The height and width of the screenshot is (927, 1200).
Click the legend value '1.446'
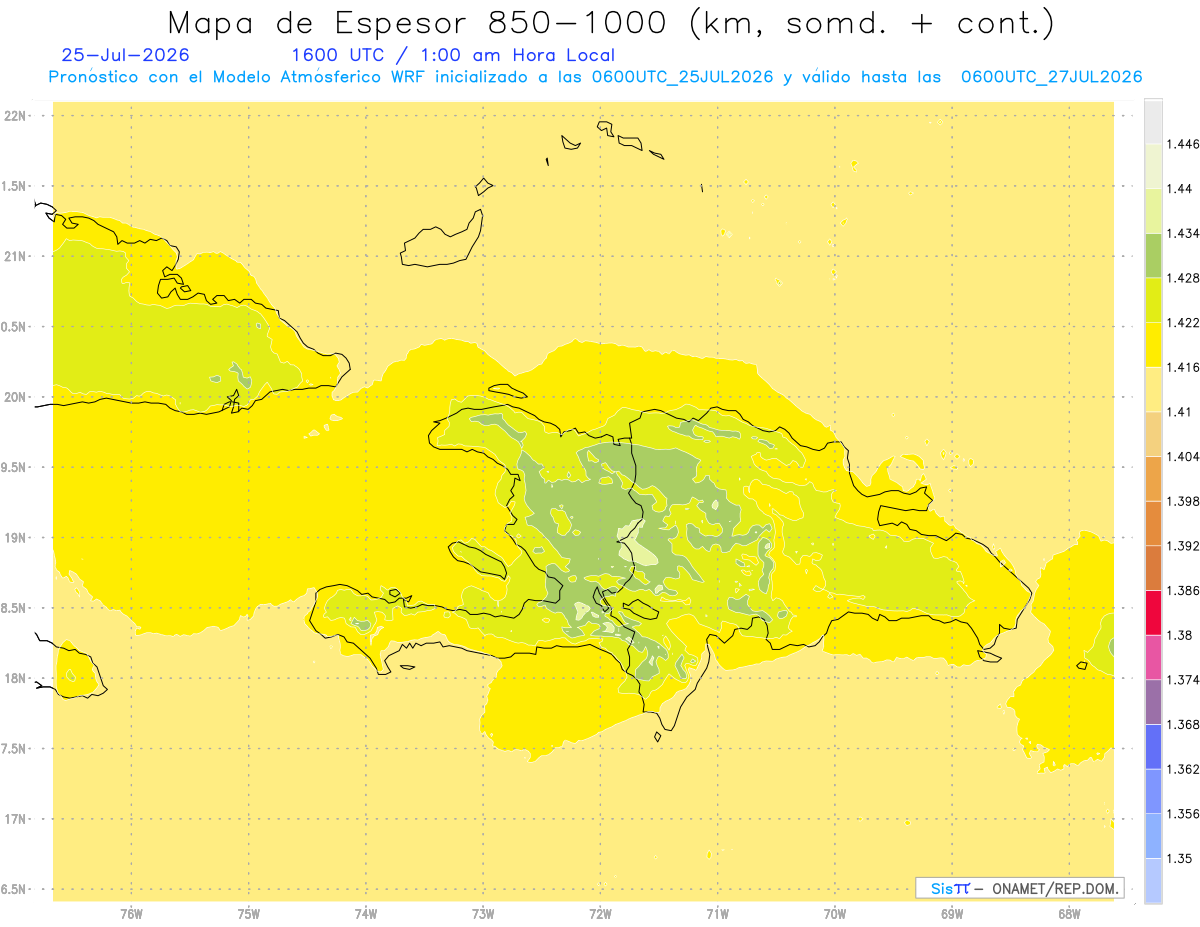[x=1183, y=144]
